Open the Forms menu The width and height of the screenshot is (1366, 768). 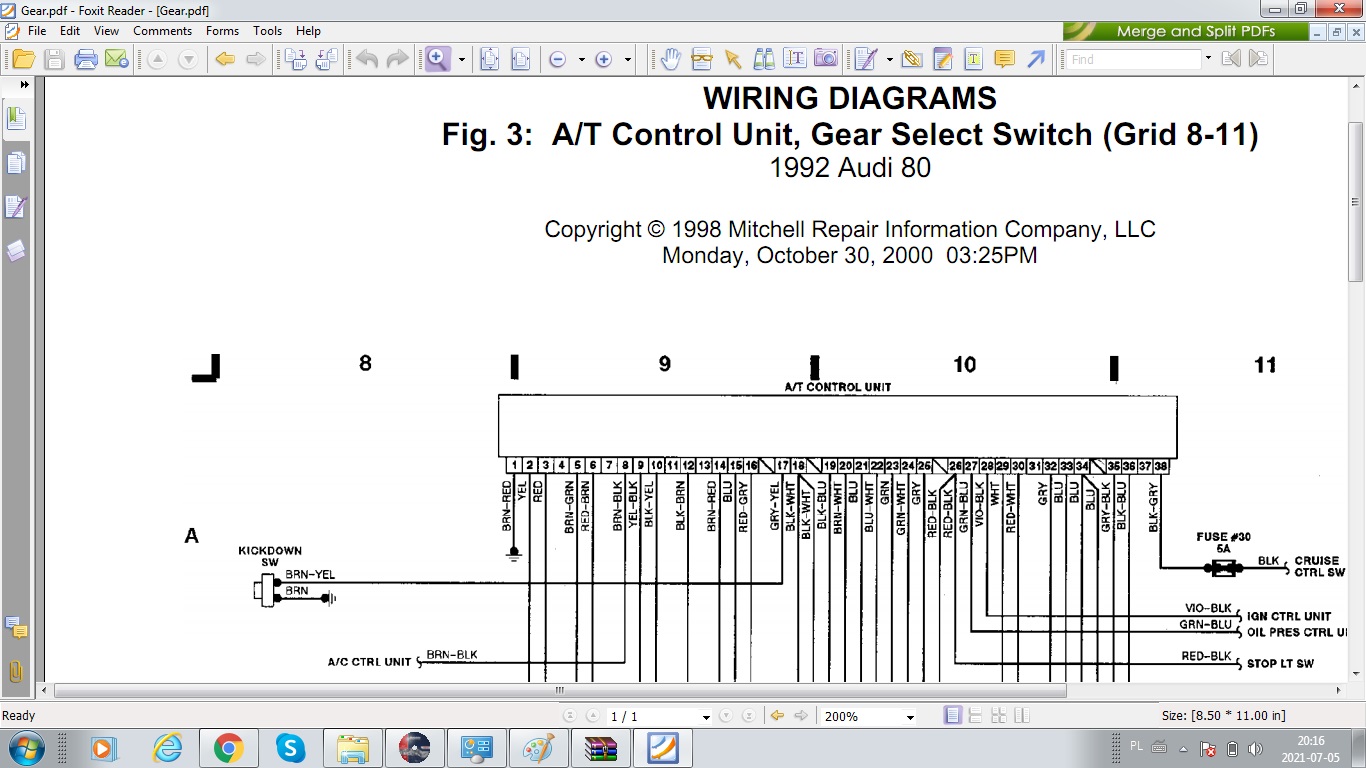(x=222, y=31)
